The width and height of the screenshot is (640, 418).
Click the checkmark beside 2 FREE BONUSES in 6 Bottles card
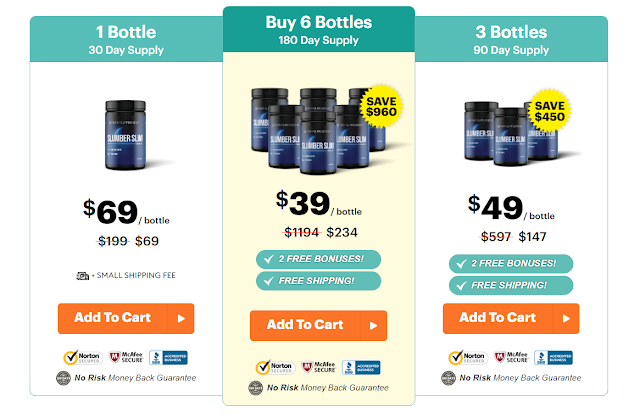point(266,258)
